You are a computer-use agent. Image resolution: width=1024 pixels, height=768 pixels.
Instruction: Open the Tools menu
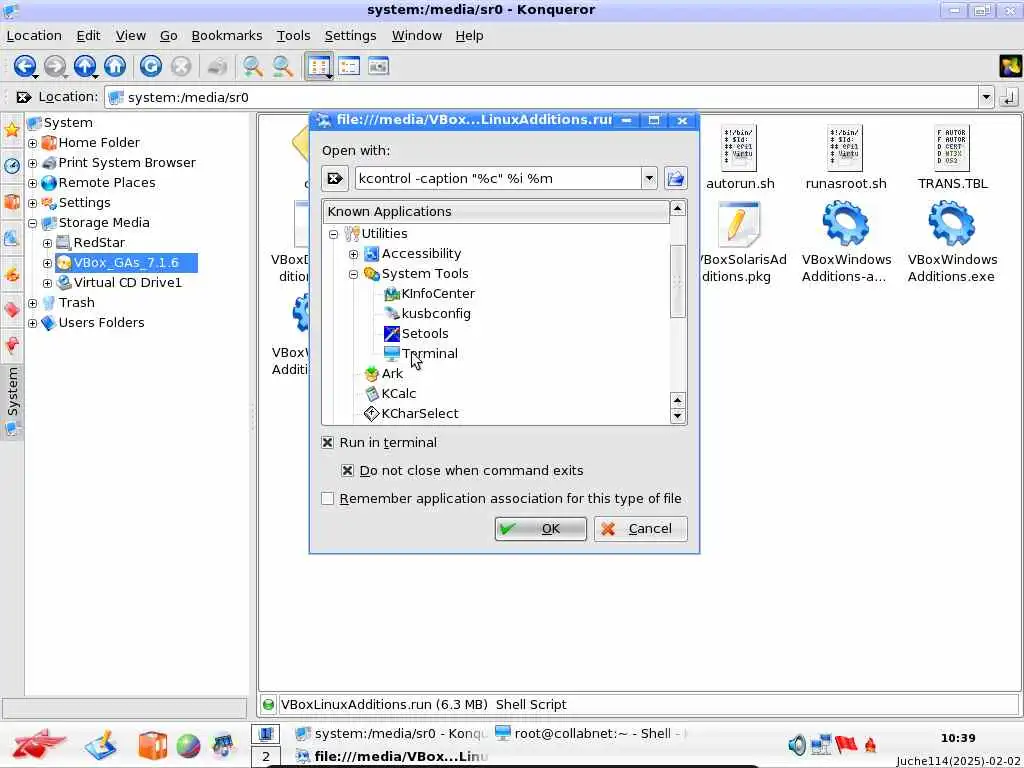pos(293,36)
